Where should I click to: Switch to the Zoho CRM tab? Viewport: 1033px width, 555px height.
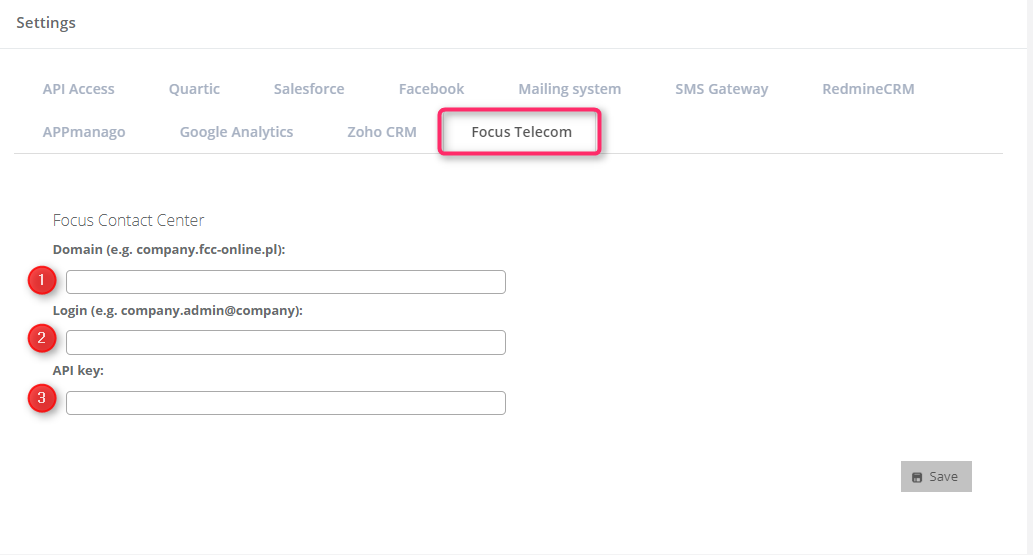(382, 132)
